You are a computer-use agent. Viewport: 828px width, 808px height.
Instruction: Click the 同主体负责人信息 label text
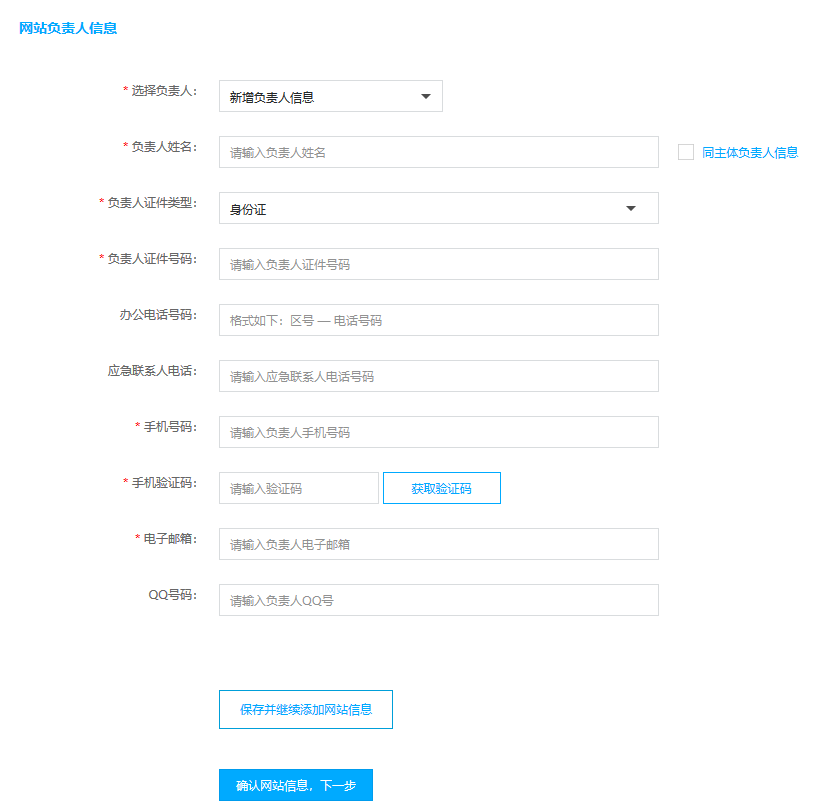750,151
